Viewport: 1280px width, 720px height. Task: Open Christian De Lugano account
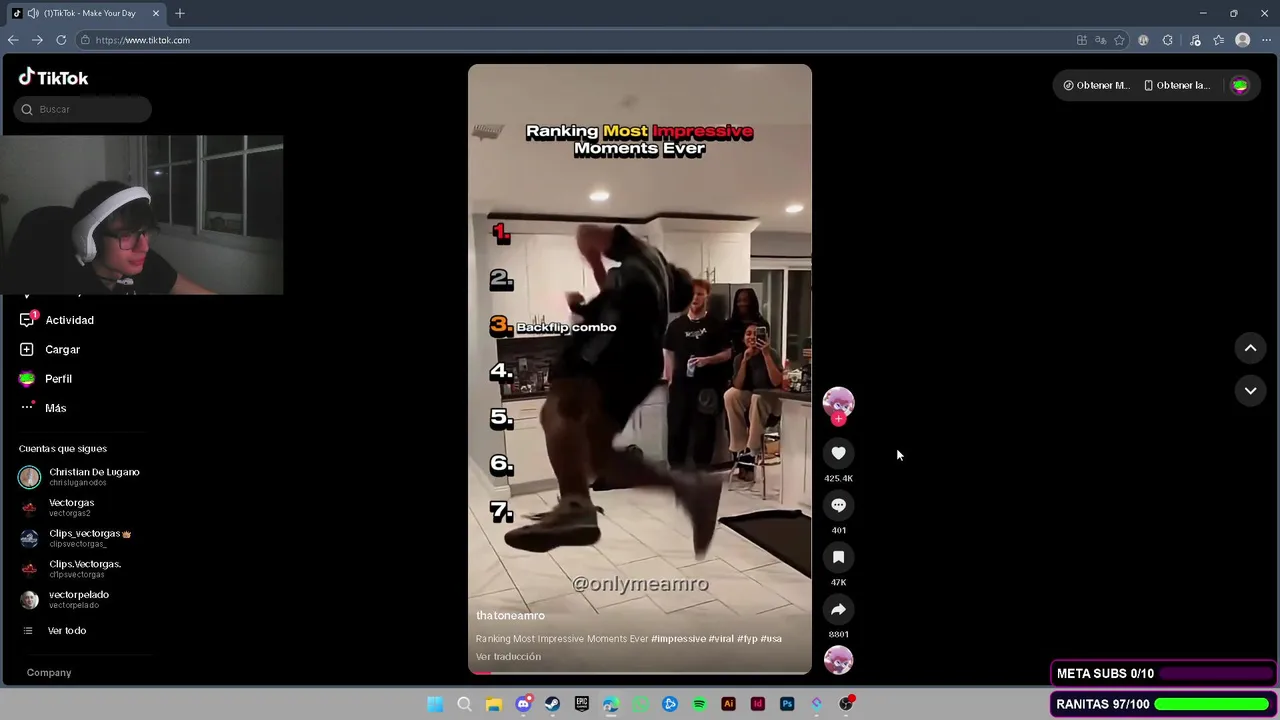[x=82, y=476]
